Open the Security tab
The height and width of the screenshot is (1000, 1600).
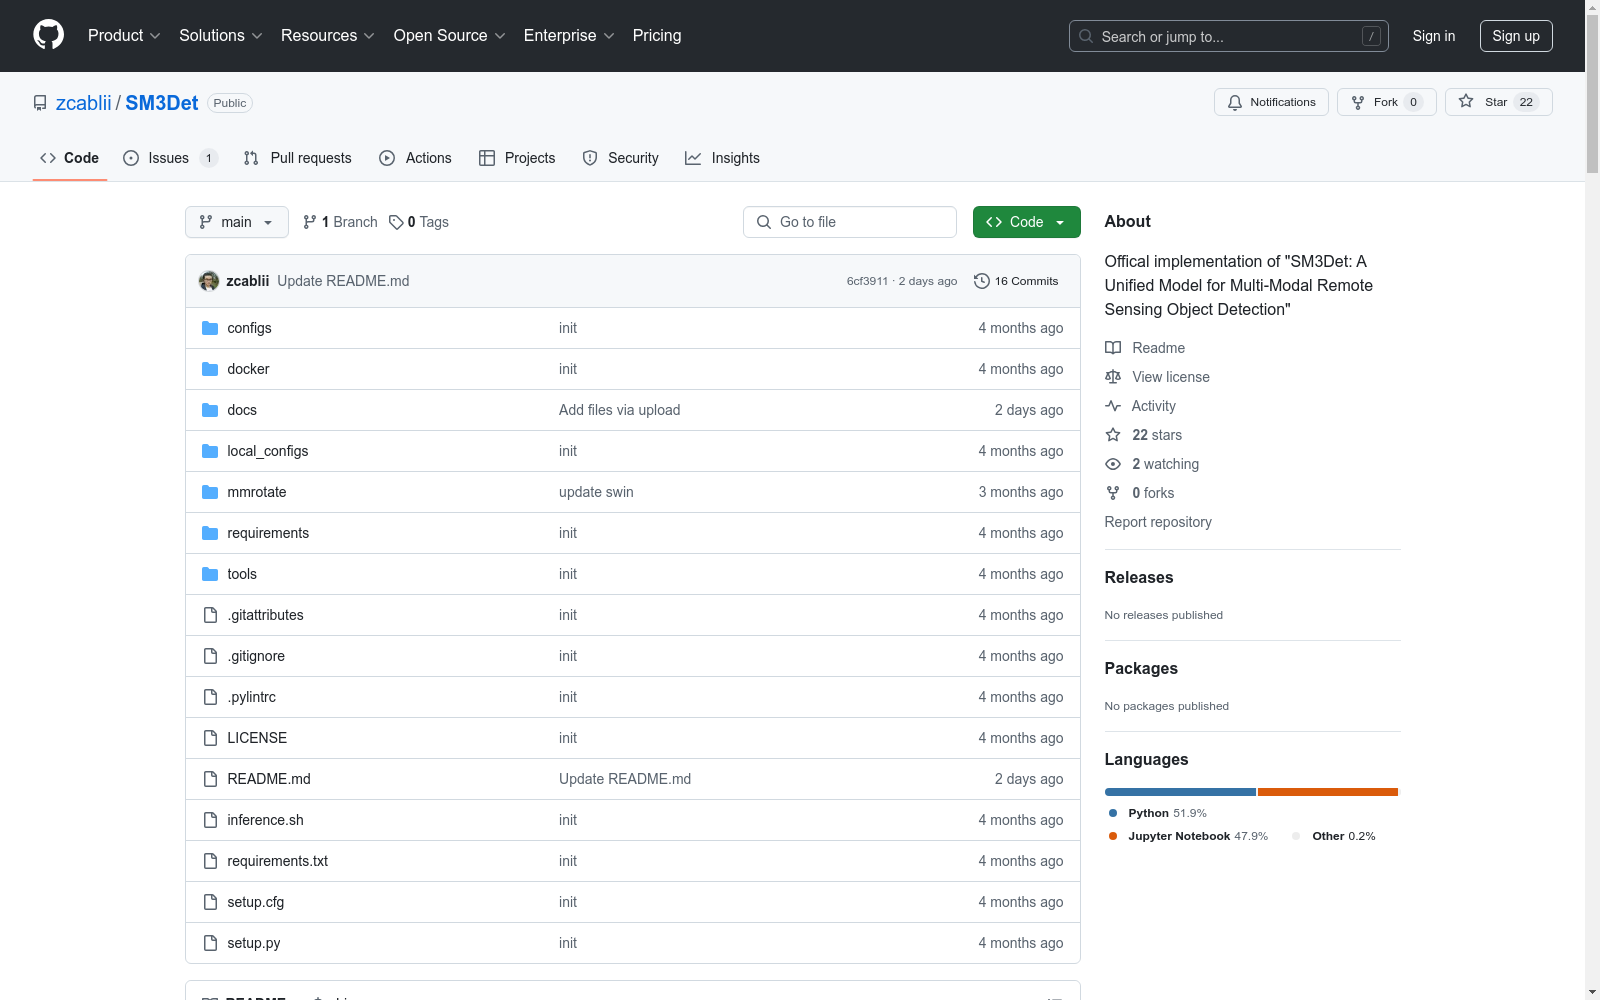tap(620, 158)
